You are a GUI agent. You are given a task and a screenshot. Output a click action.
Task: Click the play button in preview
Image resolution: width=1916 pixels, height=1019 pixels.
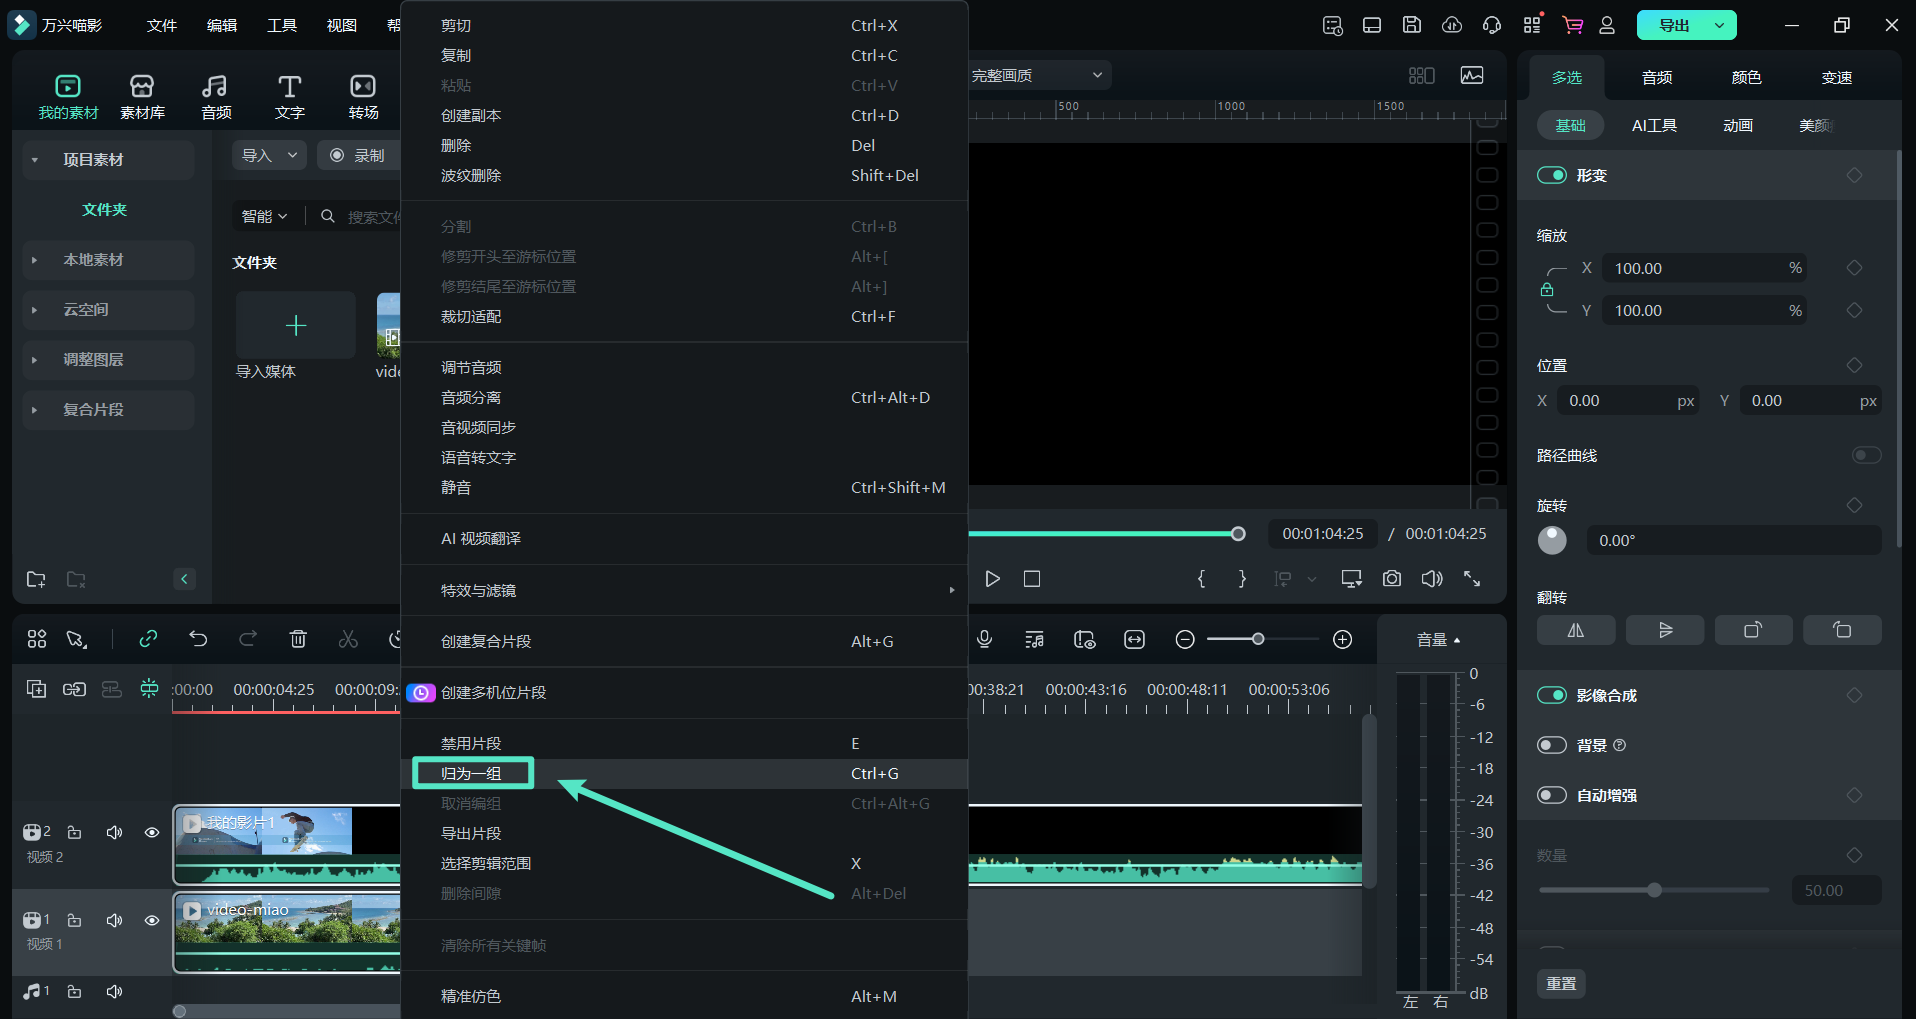click(992, 579)
